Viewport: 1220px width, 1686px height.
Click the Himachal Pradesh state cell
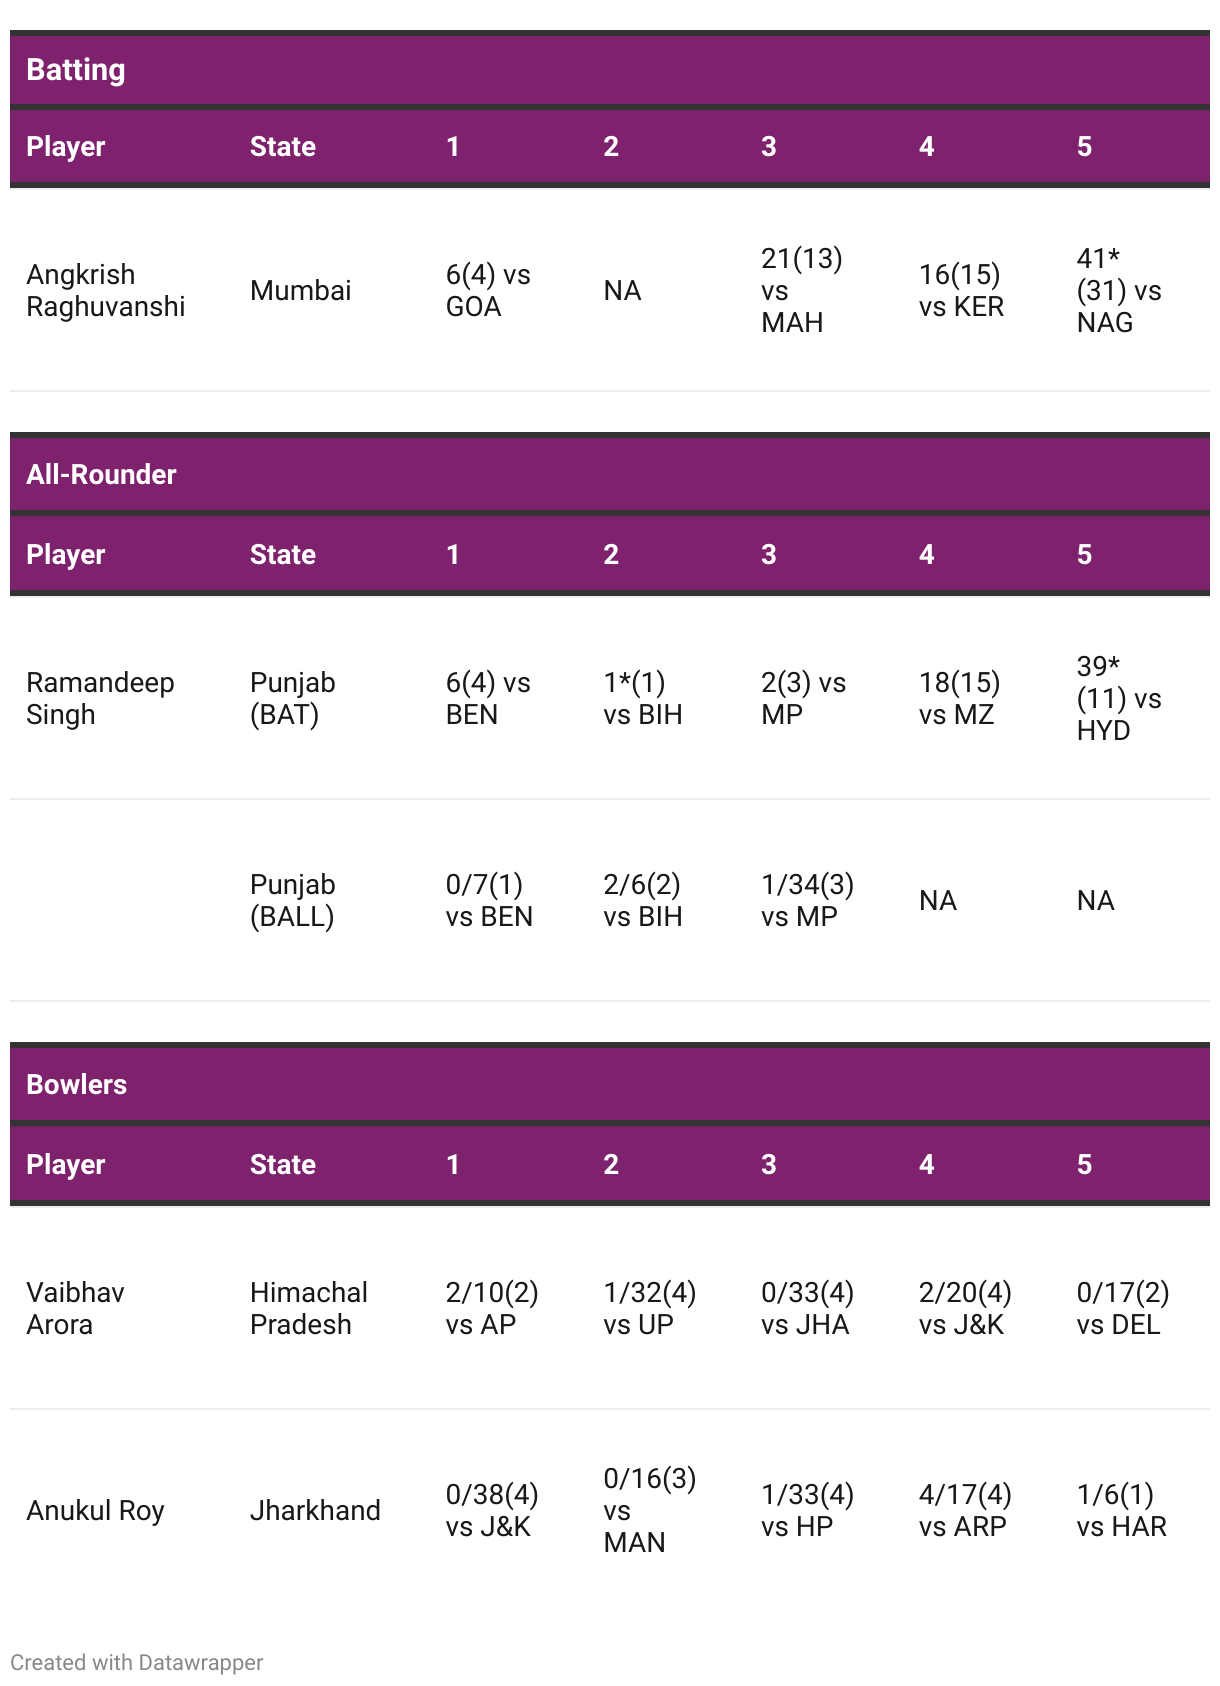coord(309,1308)
